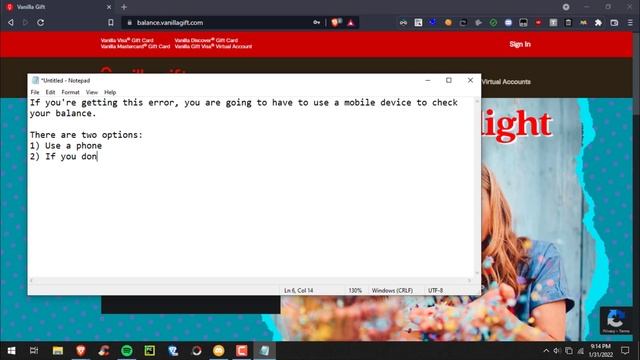
Task: Click the red extension icon in toolbar
Action: pyautogui.click(x=538, y=22)
